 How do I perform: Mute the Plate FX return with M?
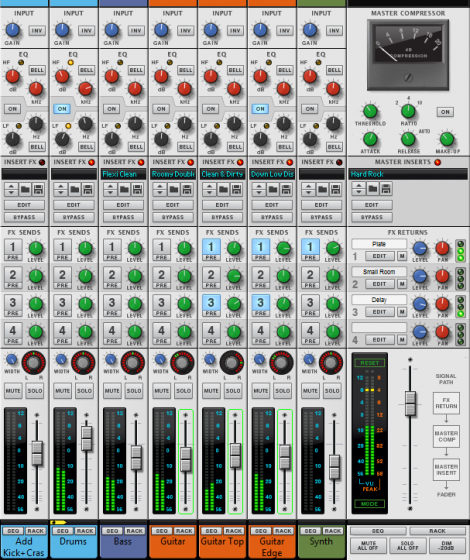(402, 256)
